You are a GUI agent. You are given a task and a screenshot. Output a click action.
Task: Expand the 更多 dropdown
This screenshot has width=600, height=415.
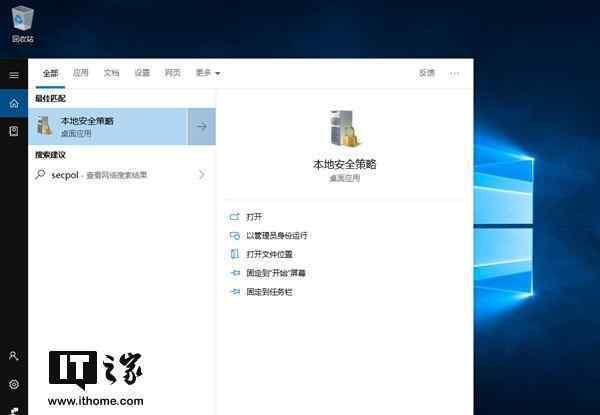tap(208, 73)
